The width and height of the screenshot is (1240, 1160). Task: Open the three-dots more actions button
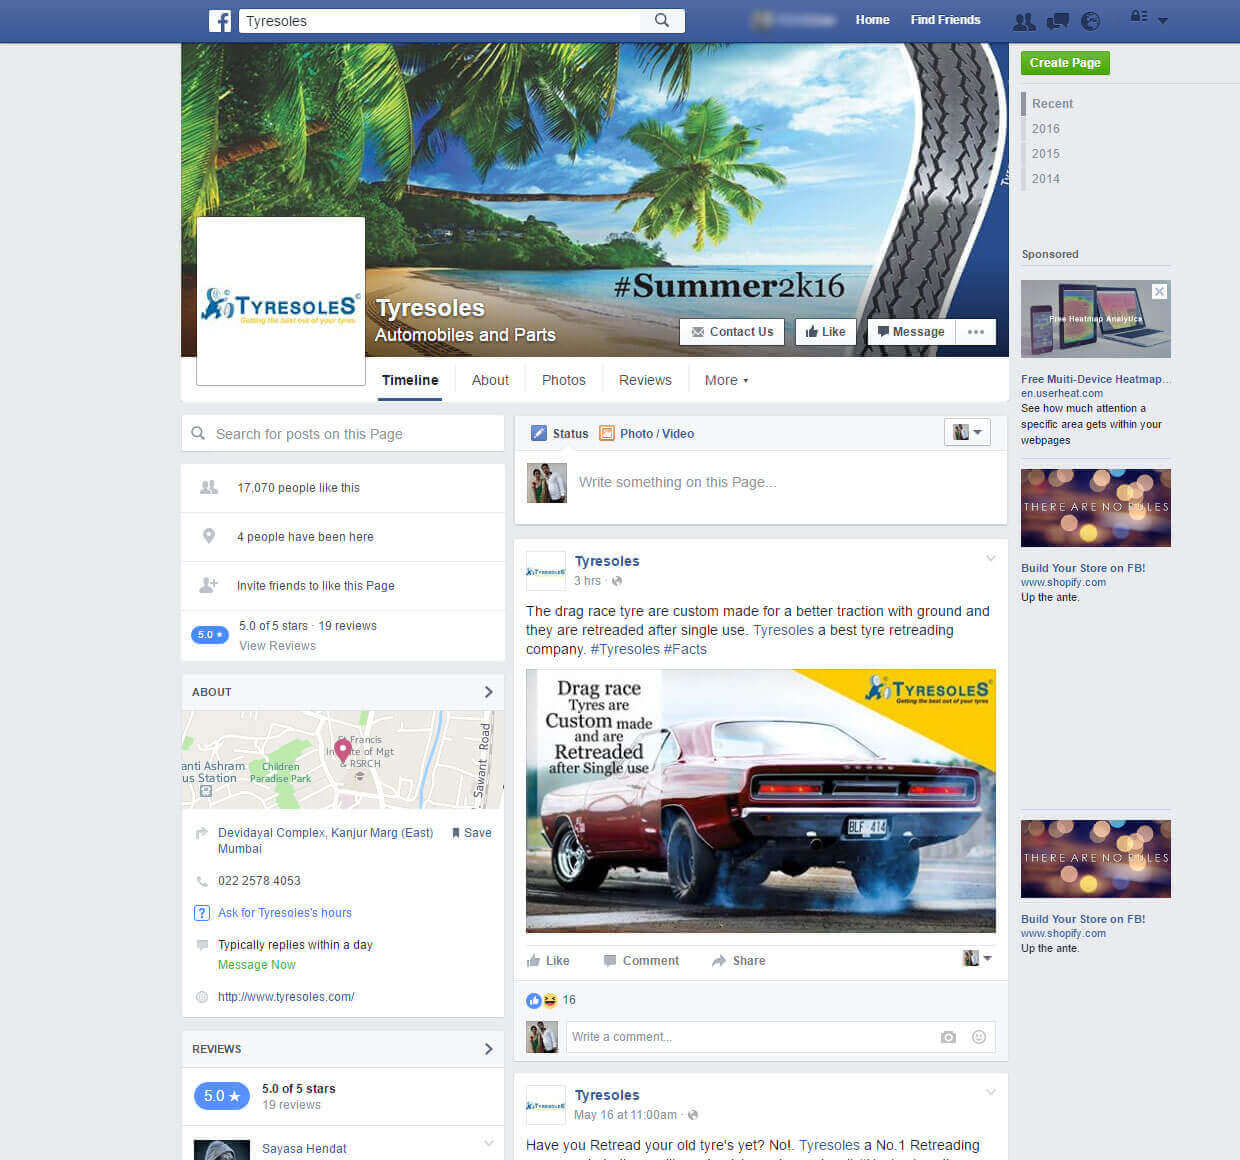tap(976, 332)
